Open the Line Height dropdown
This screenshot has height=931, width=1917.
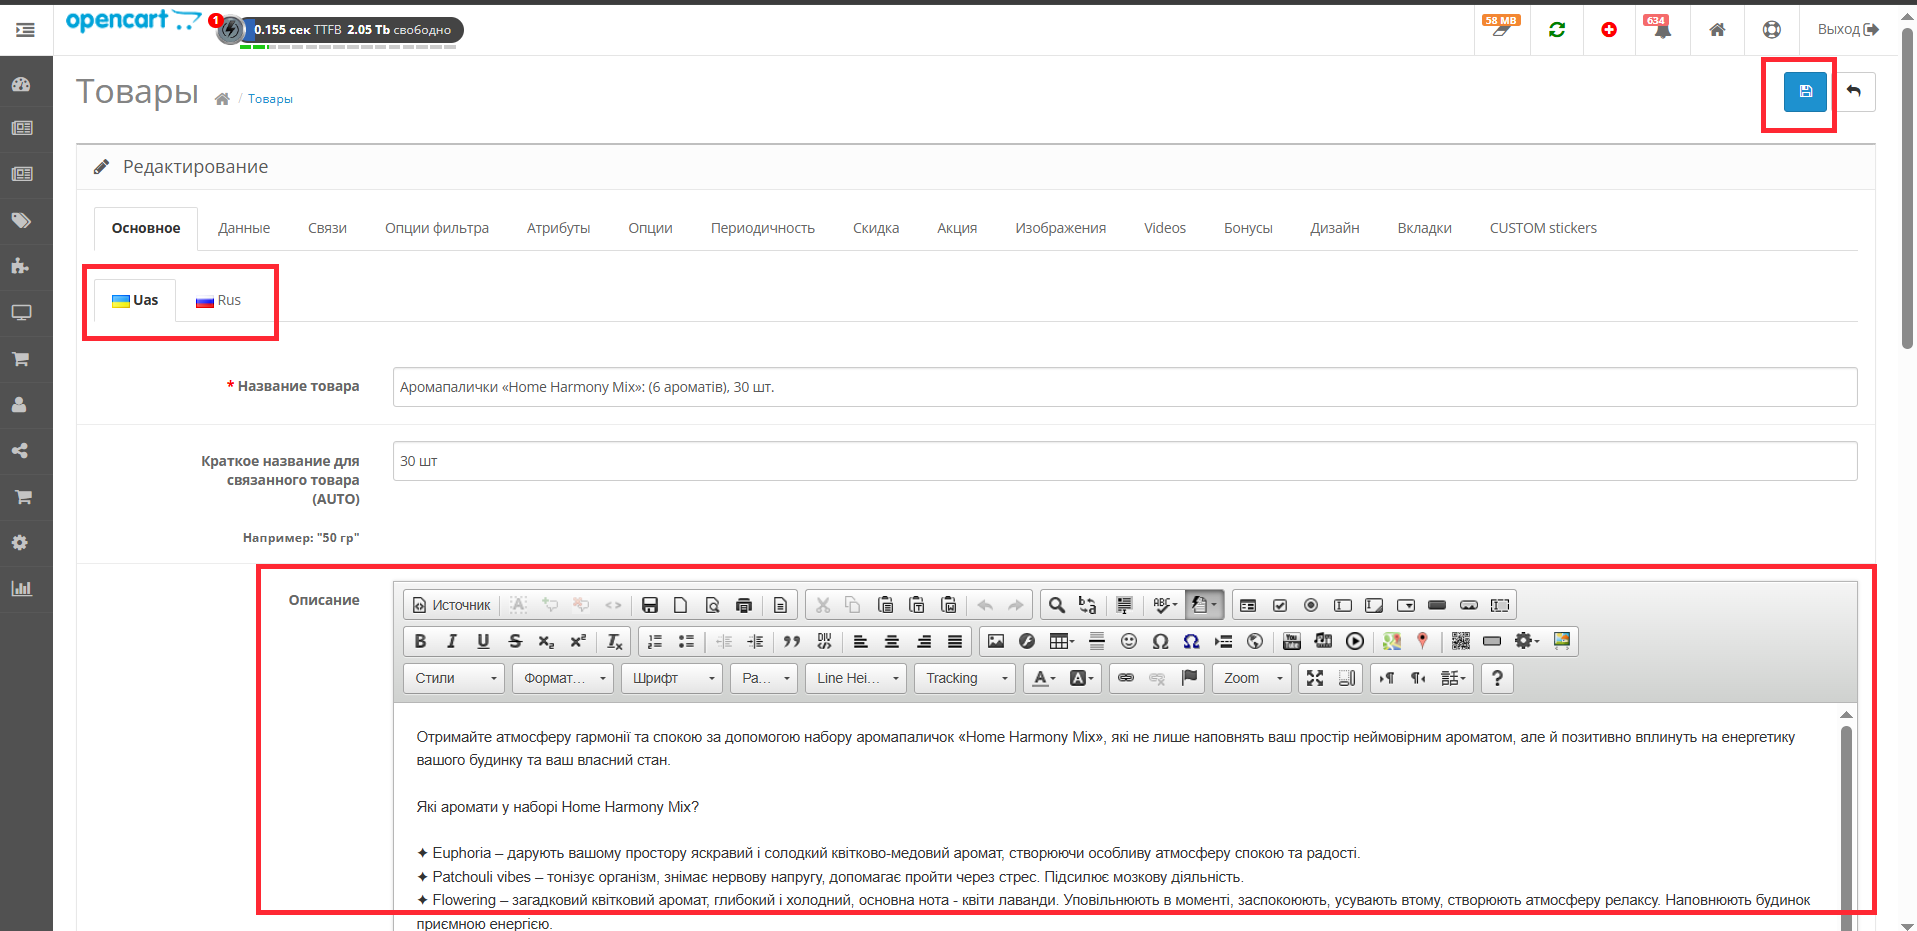click(x=856, y=678)
